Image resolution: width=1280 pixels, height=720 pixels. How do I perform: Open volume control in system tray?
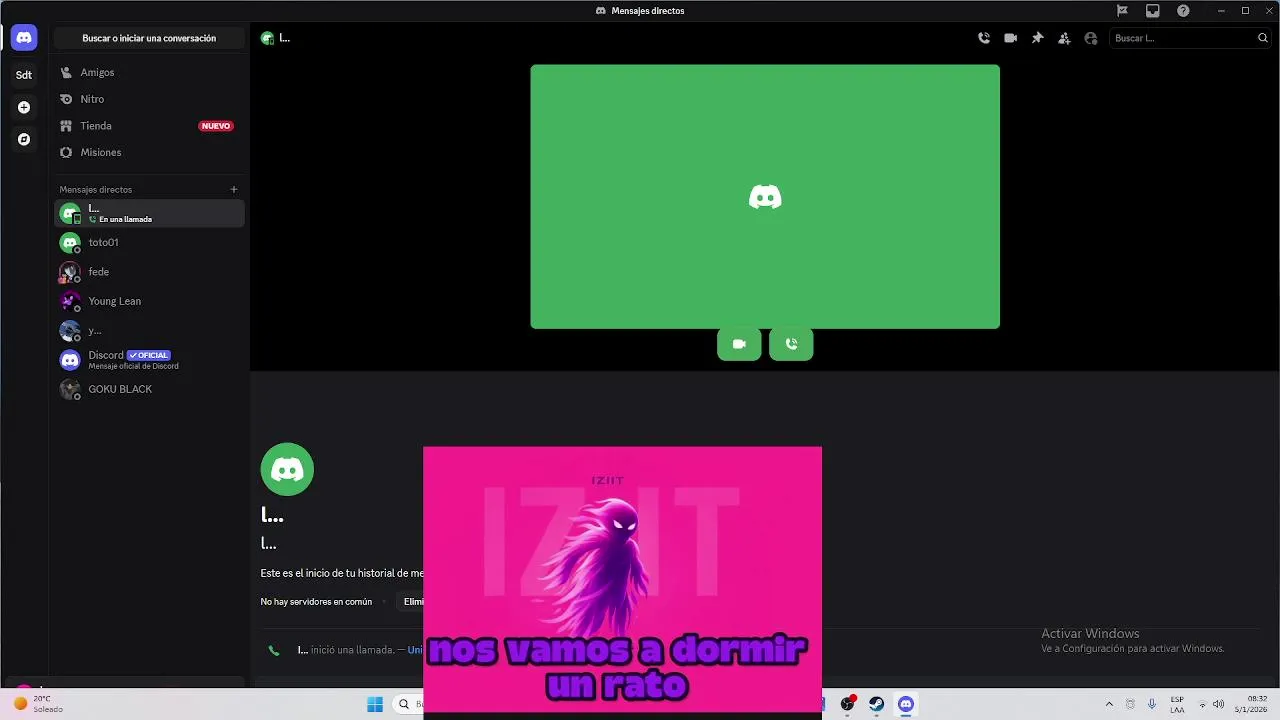1218,704
